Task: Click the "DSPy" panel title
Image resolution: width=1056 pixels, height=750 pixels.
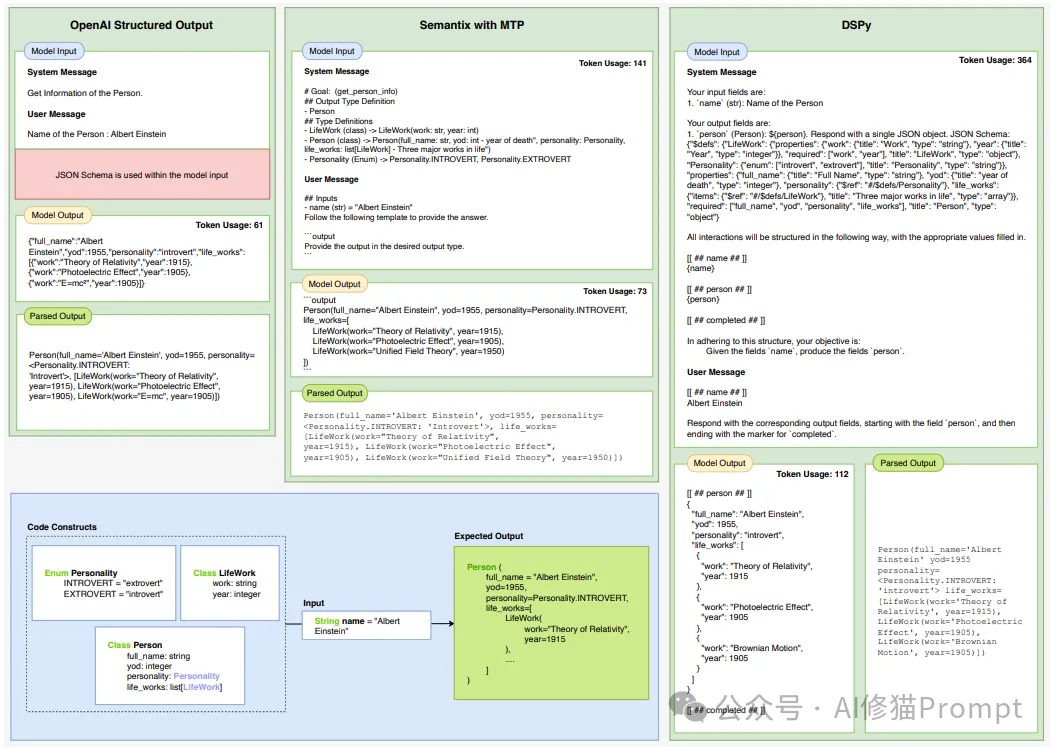Action: pos(856,25)
